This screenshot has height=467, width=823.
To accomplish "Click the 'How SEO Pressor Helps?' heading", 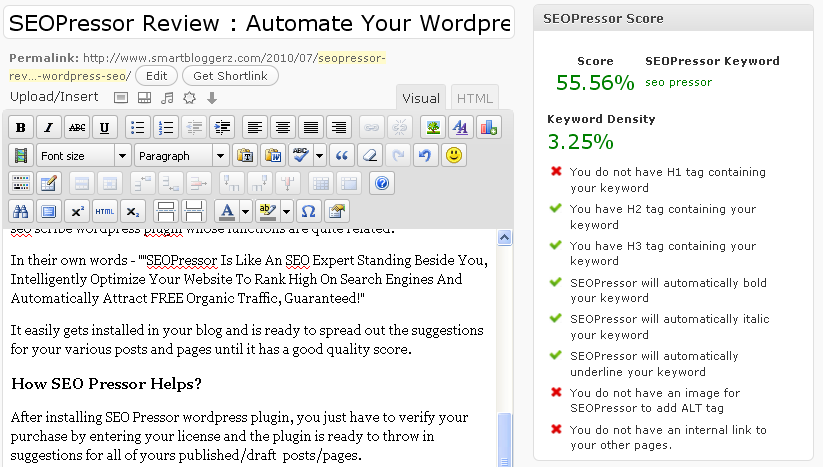I will pos(107,384).
